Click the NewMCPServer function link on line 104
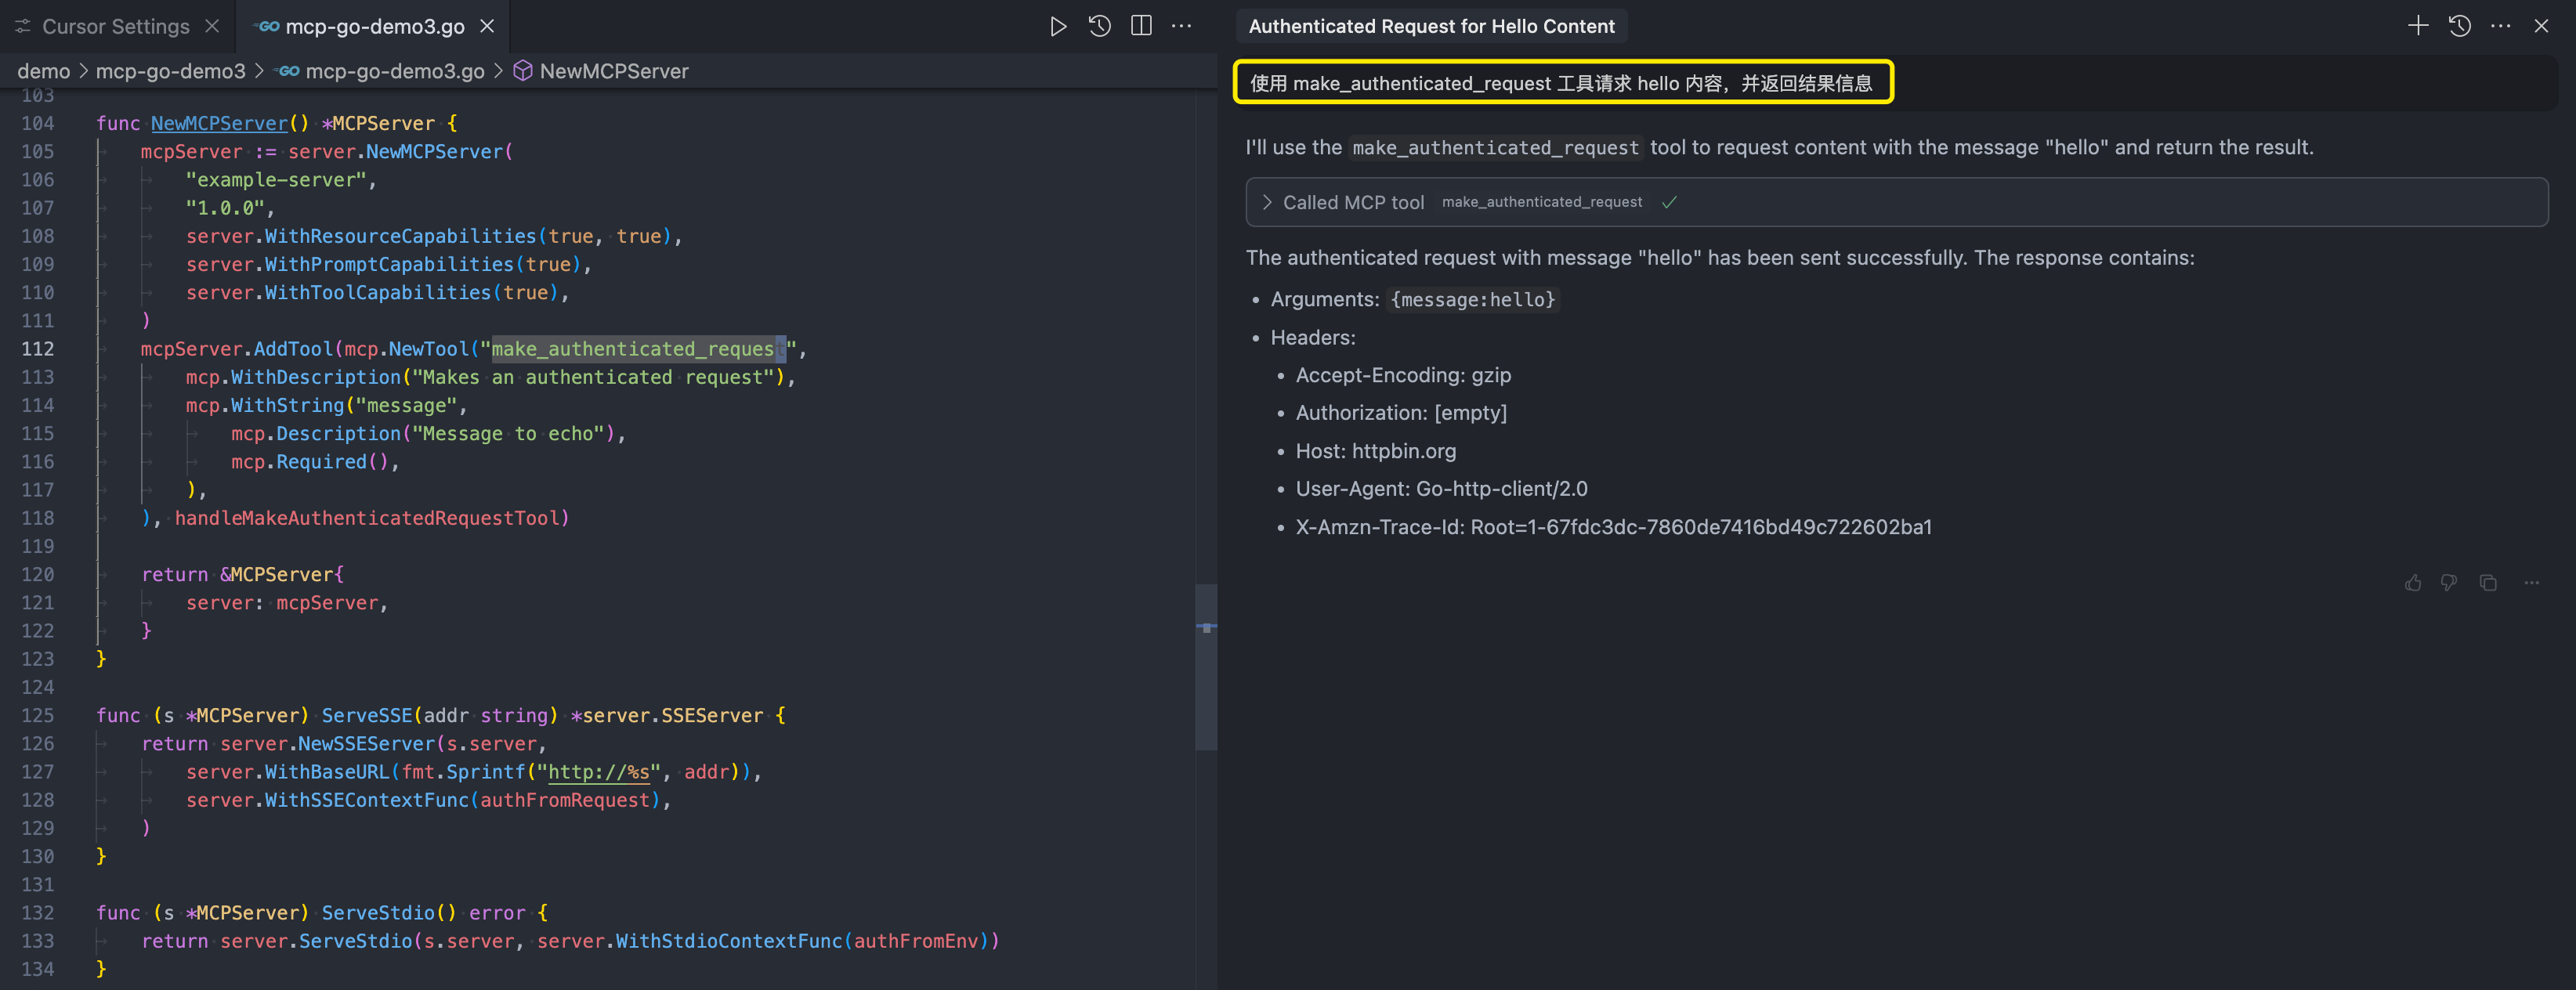This screenshot has height=990, width=2576. (219, 123)
